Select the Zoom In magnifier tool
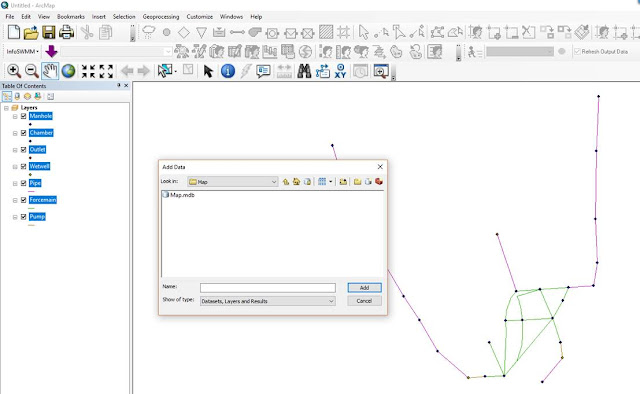Image resolution: width=640 pixels, height=394 pixels. [x=14, y=71]
